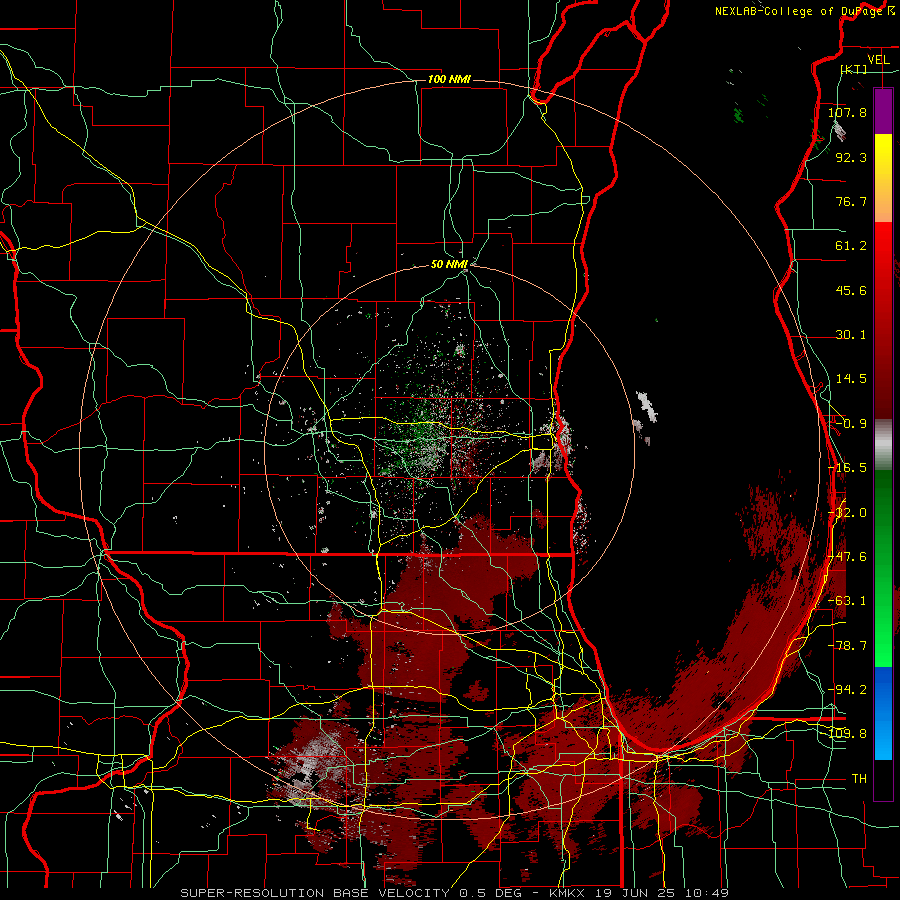This screenshot has height=900, width=900.
Task: Select the -63.1 velocity scale value
Action: 847,601
